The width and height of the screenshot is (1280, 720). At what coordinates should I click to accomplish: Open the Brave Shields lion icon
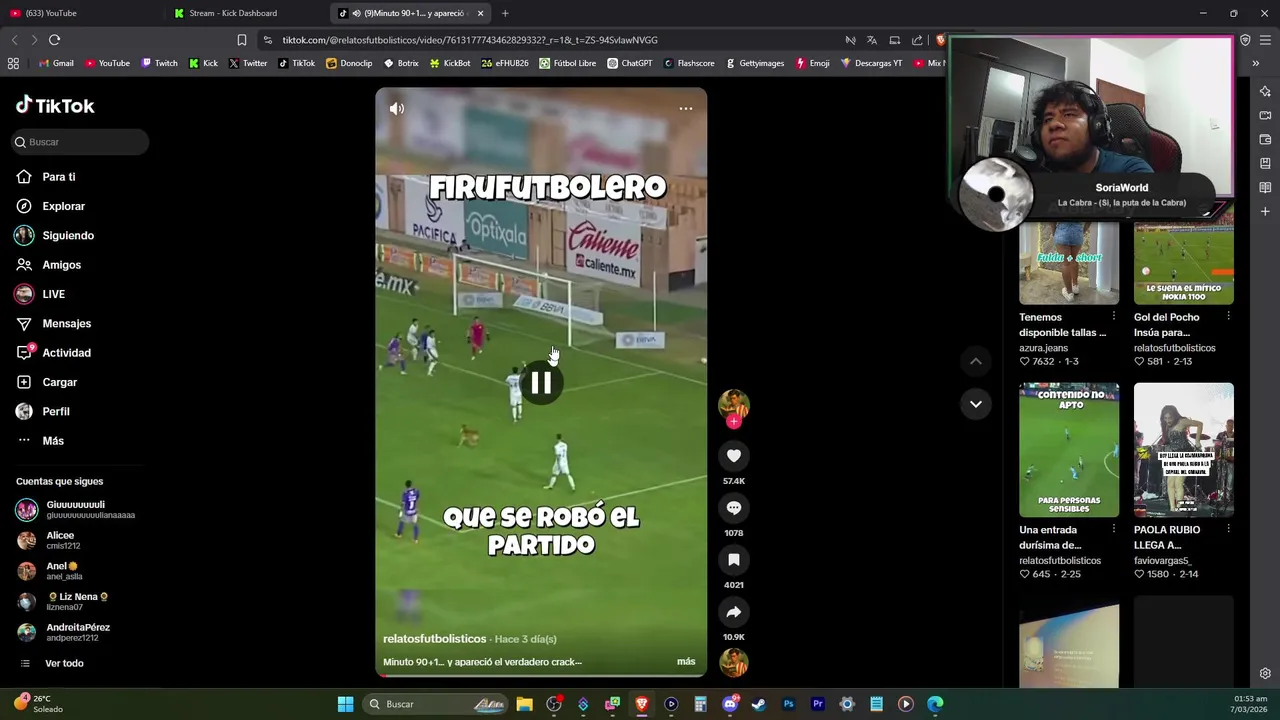click(x=940, y=40)
